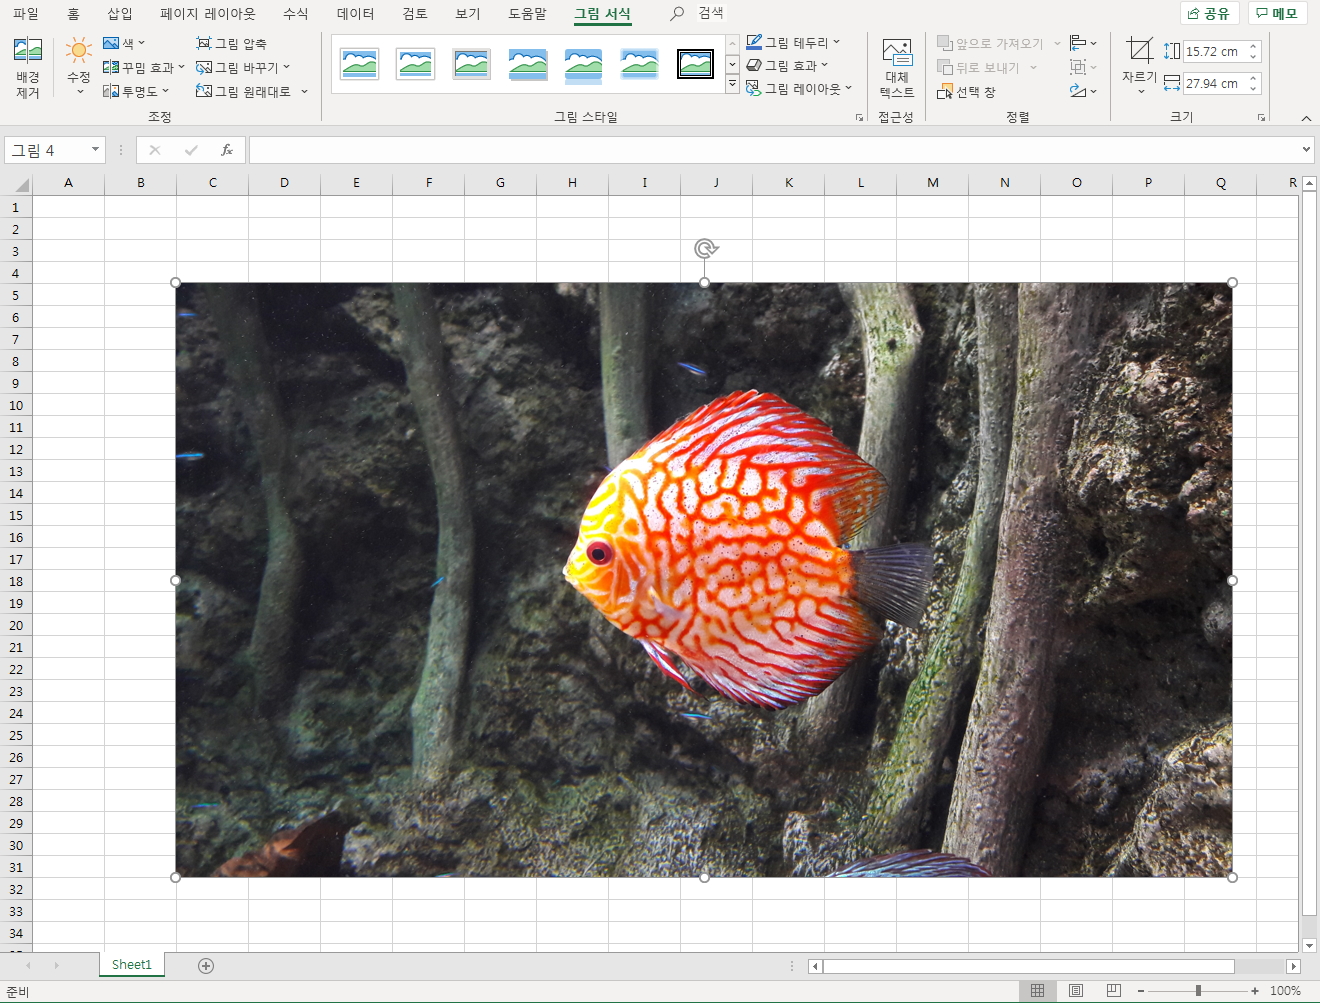The height and width of the screenshot is (1003, 1320).
Task: Click the add new sheet plus icon
Action: coord(206,965)
